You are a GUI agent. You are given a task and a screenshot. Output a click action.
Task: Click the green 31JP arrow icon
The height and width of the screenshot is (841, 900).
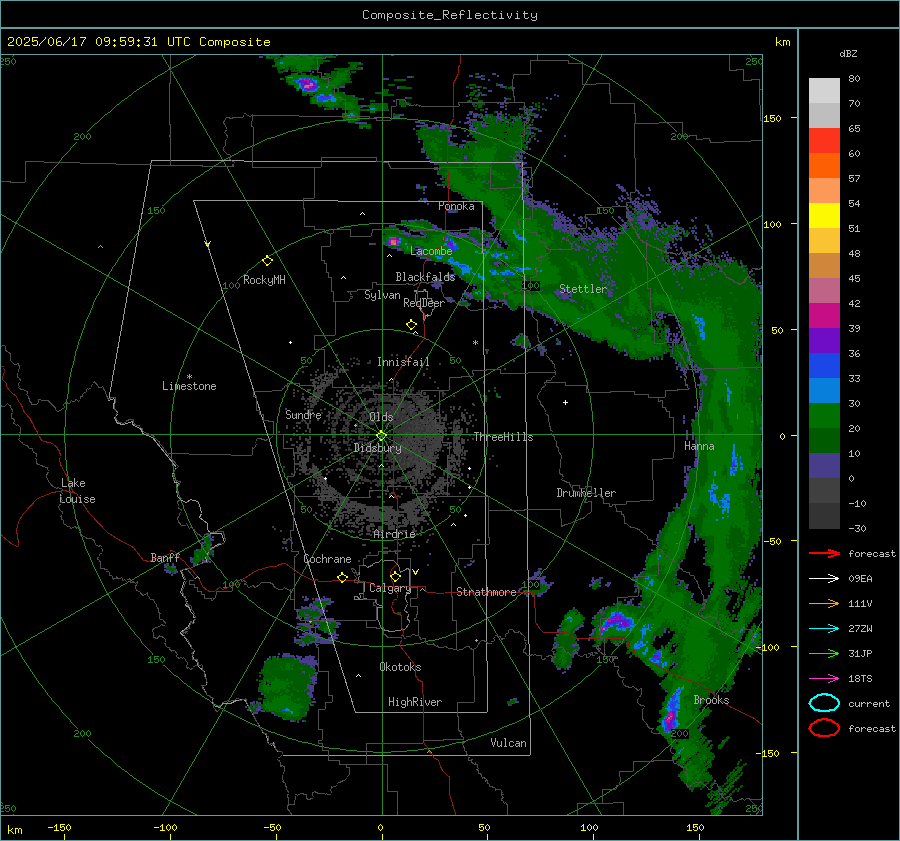click(824, 653)
